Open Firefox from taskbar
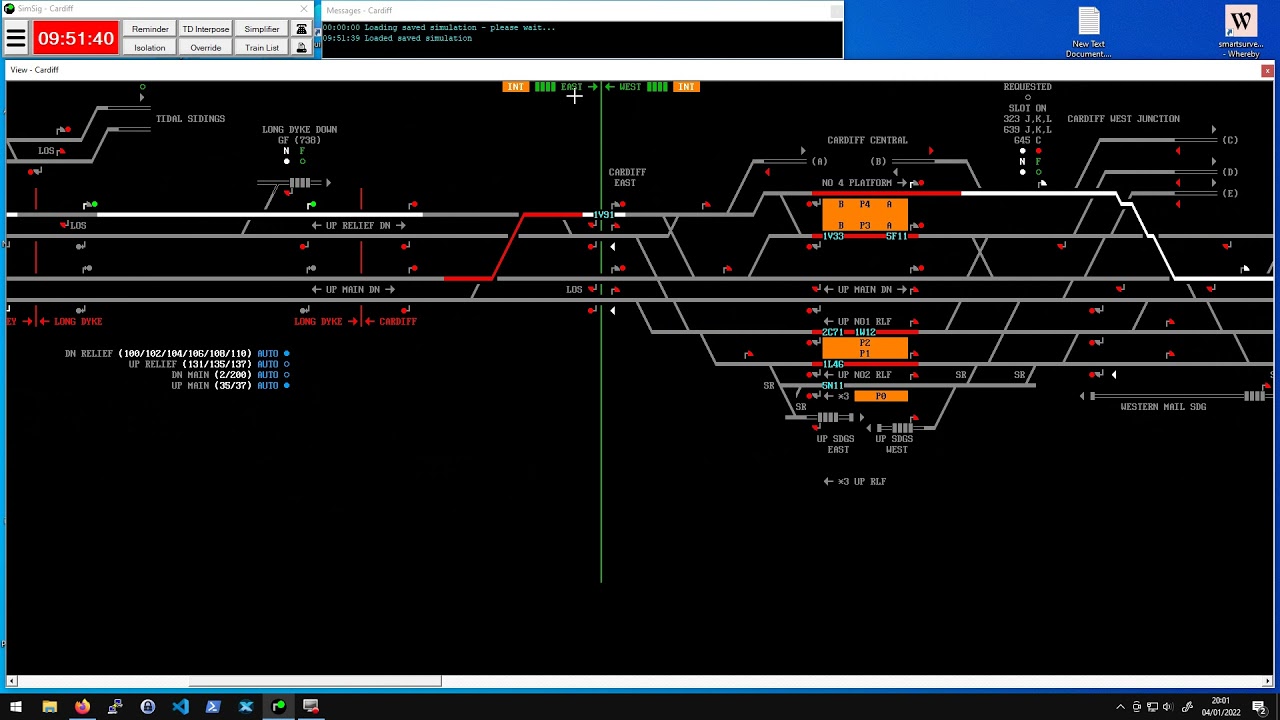Viewport: 1280px width, 720px height. pyautogui.click(x=82, y=707)
